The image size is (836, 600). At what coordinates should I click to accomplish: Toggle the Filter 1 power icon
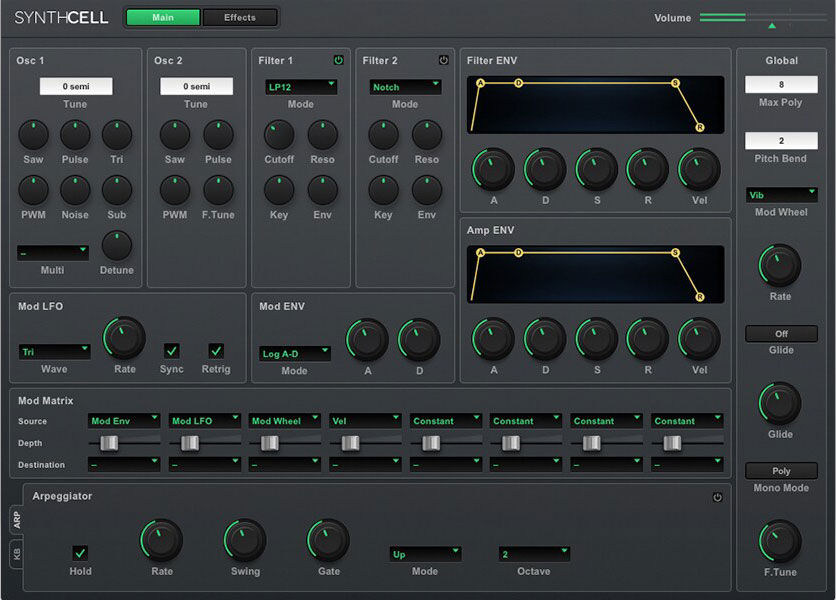(339, 60)
